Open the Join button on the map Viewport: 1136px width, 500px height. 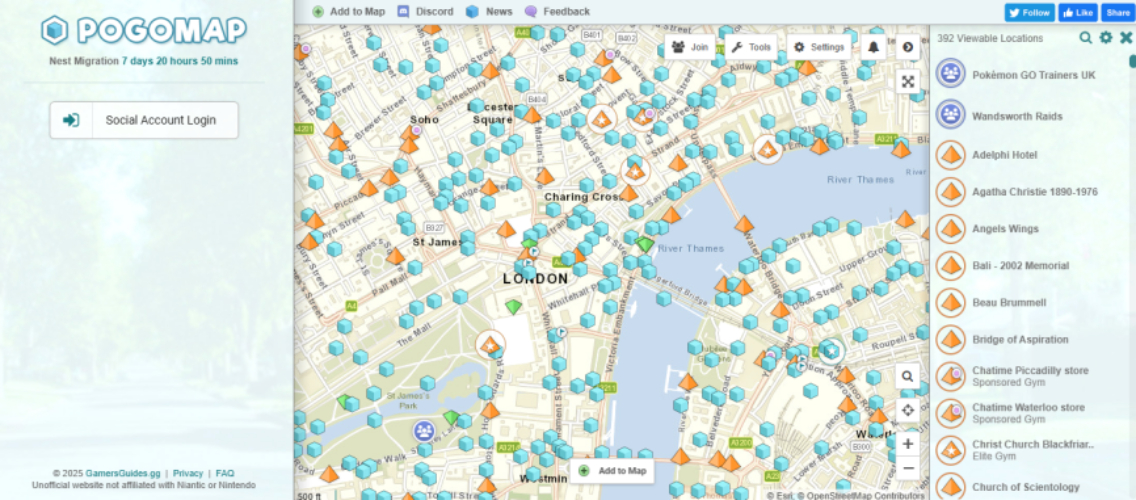690,47
